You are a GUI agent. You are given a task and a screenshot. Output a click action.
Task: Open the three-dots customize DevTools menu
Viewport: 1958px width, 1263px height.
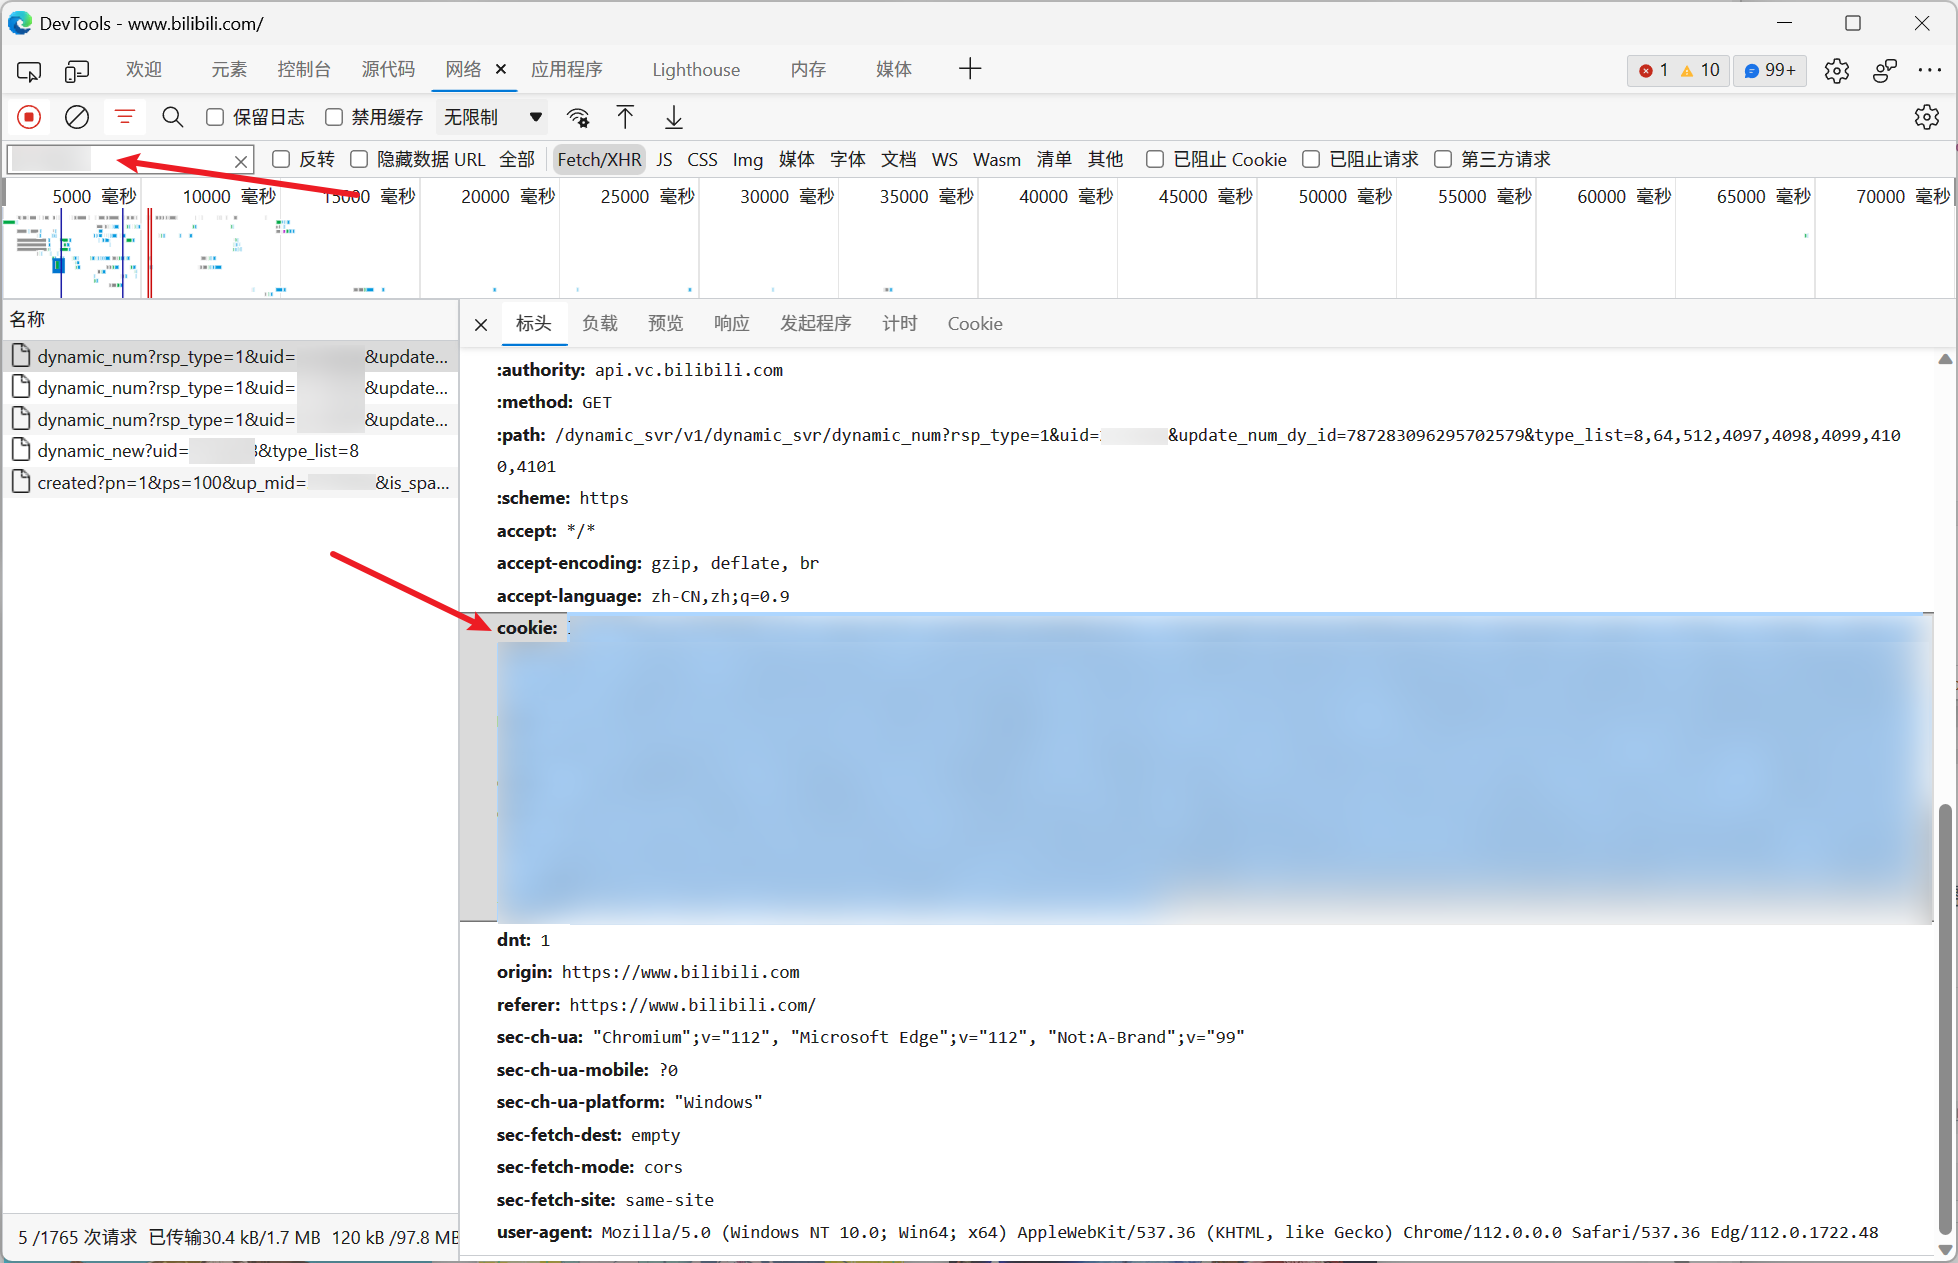(x=1929, y=70)
